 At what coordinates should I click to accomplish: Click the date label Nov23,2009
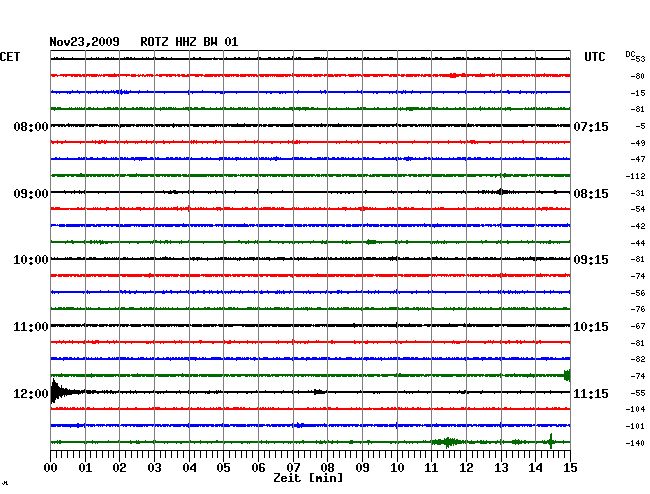(85, 42)
